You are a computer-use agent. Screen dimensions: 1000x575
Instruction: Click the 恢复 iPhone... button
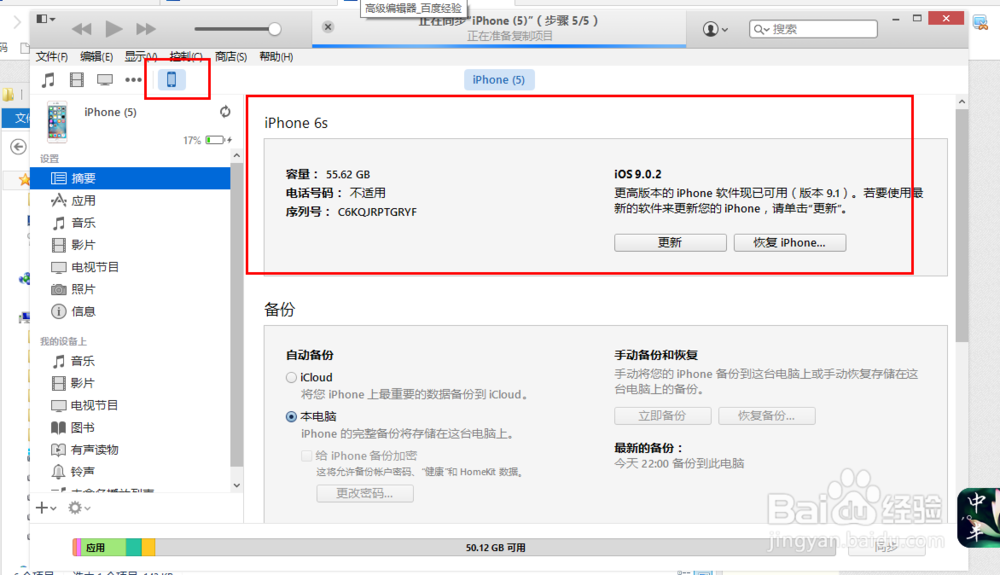point(790,243)
